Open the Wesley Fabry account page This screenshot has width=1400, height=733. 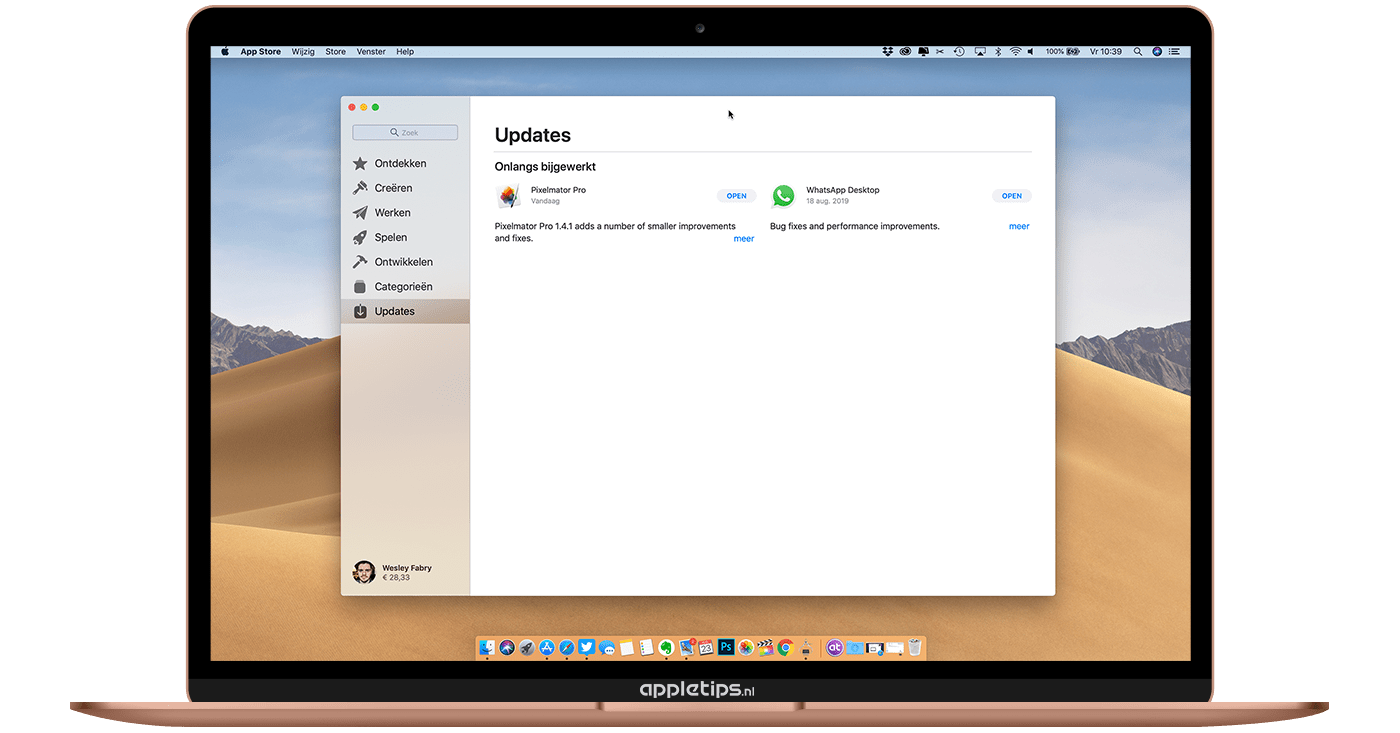pyautogui.click(x=393, y=572)
